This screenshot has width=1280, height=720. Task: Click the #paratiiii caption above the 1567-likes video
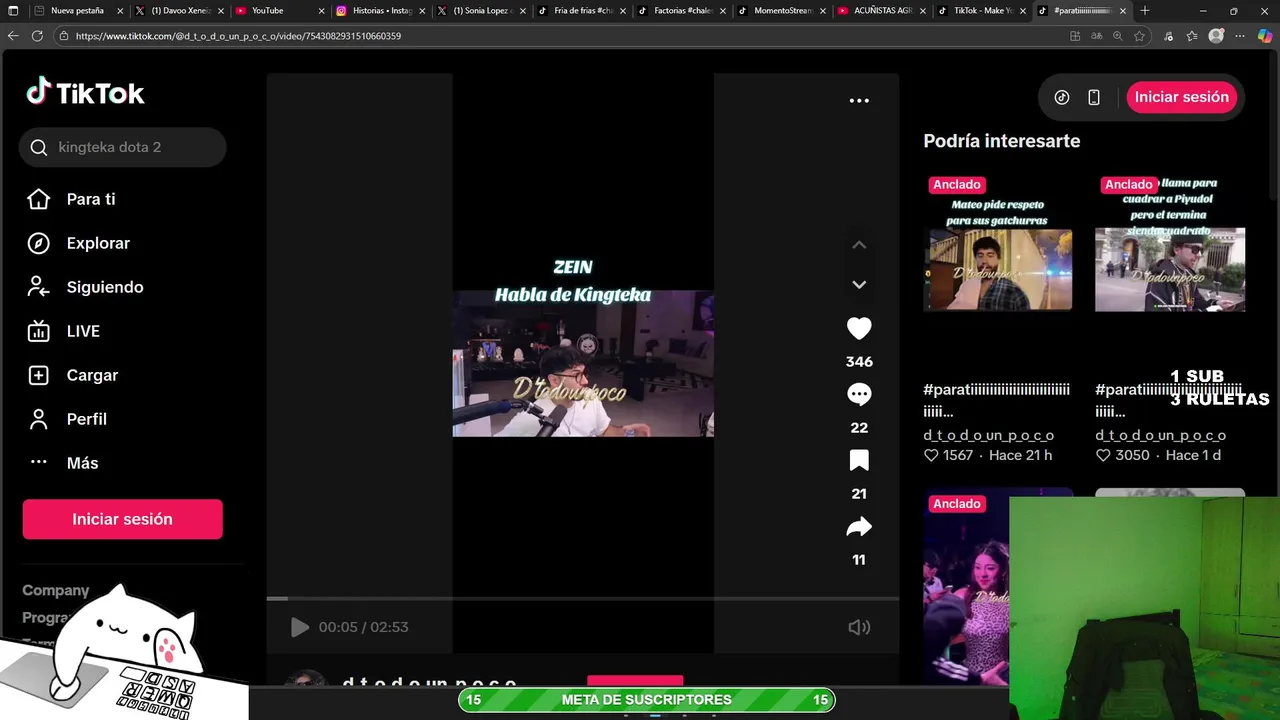(x=997, y=400)
